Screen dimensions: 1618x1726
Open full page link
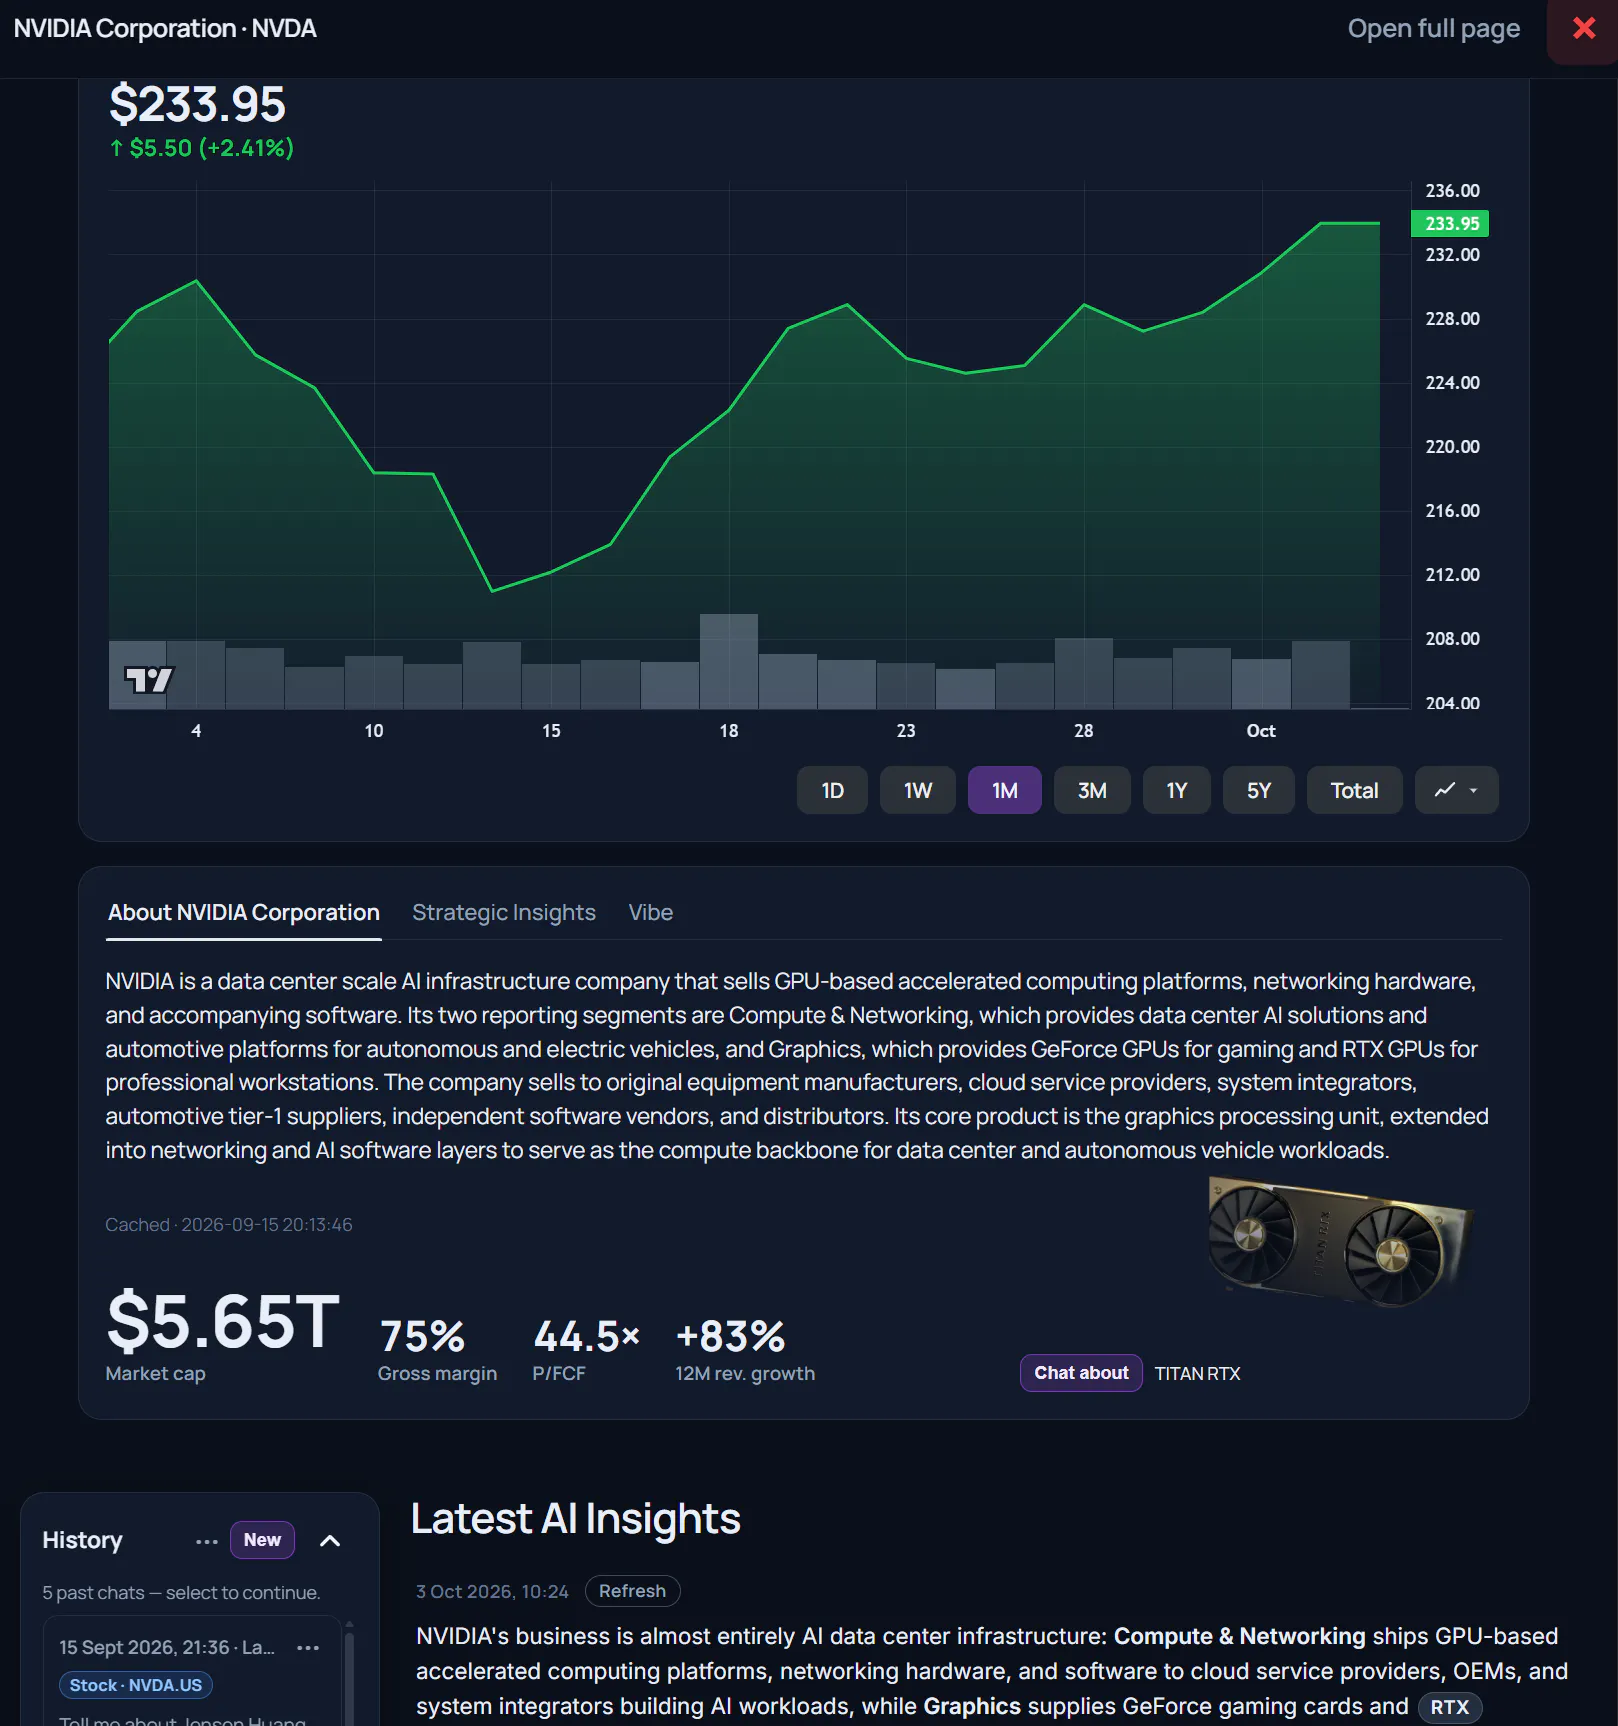pyautogui.click(x=1433, y=29)
